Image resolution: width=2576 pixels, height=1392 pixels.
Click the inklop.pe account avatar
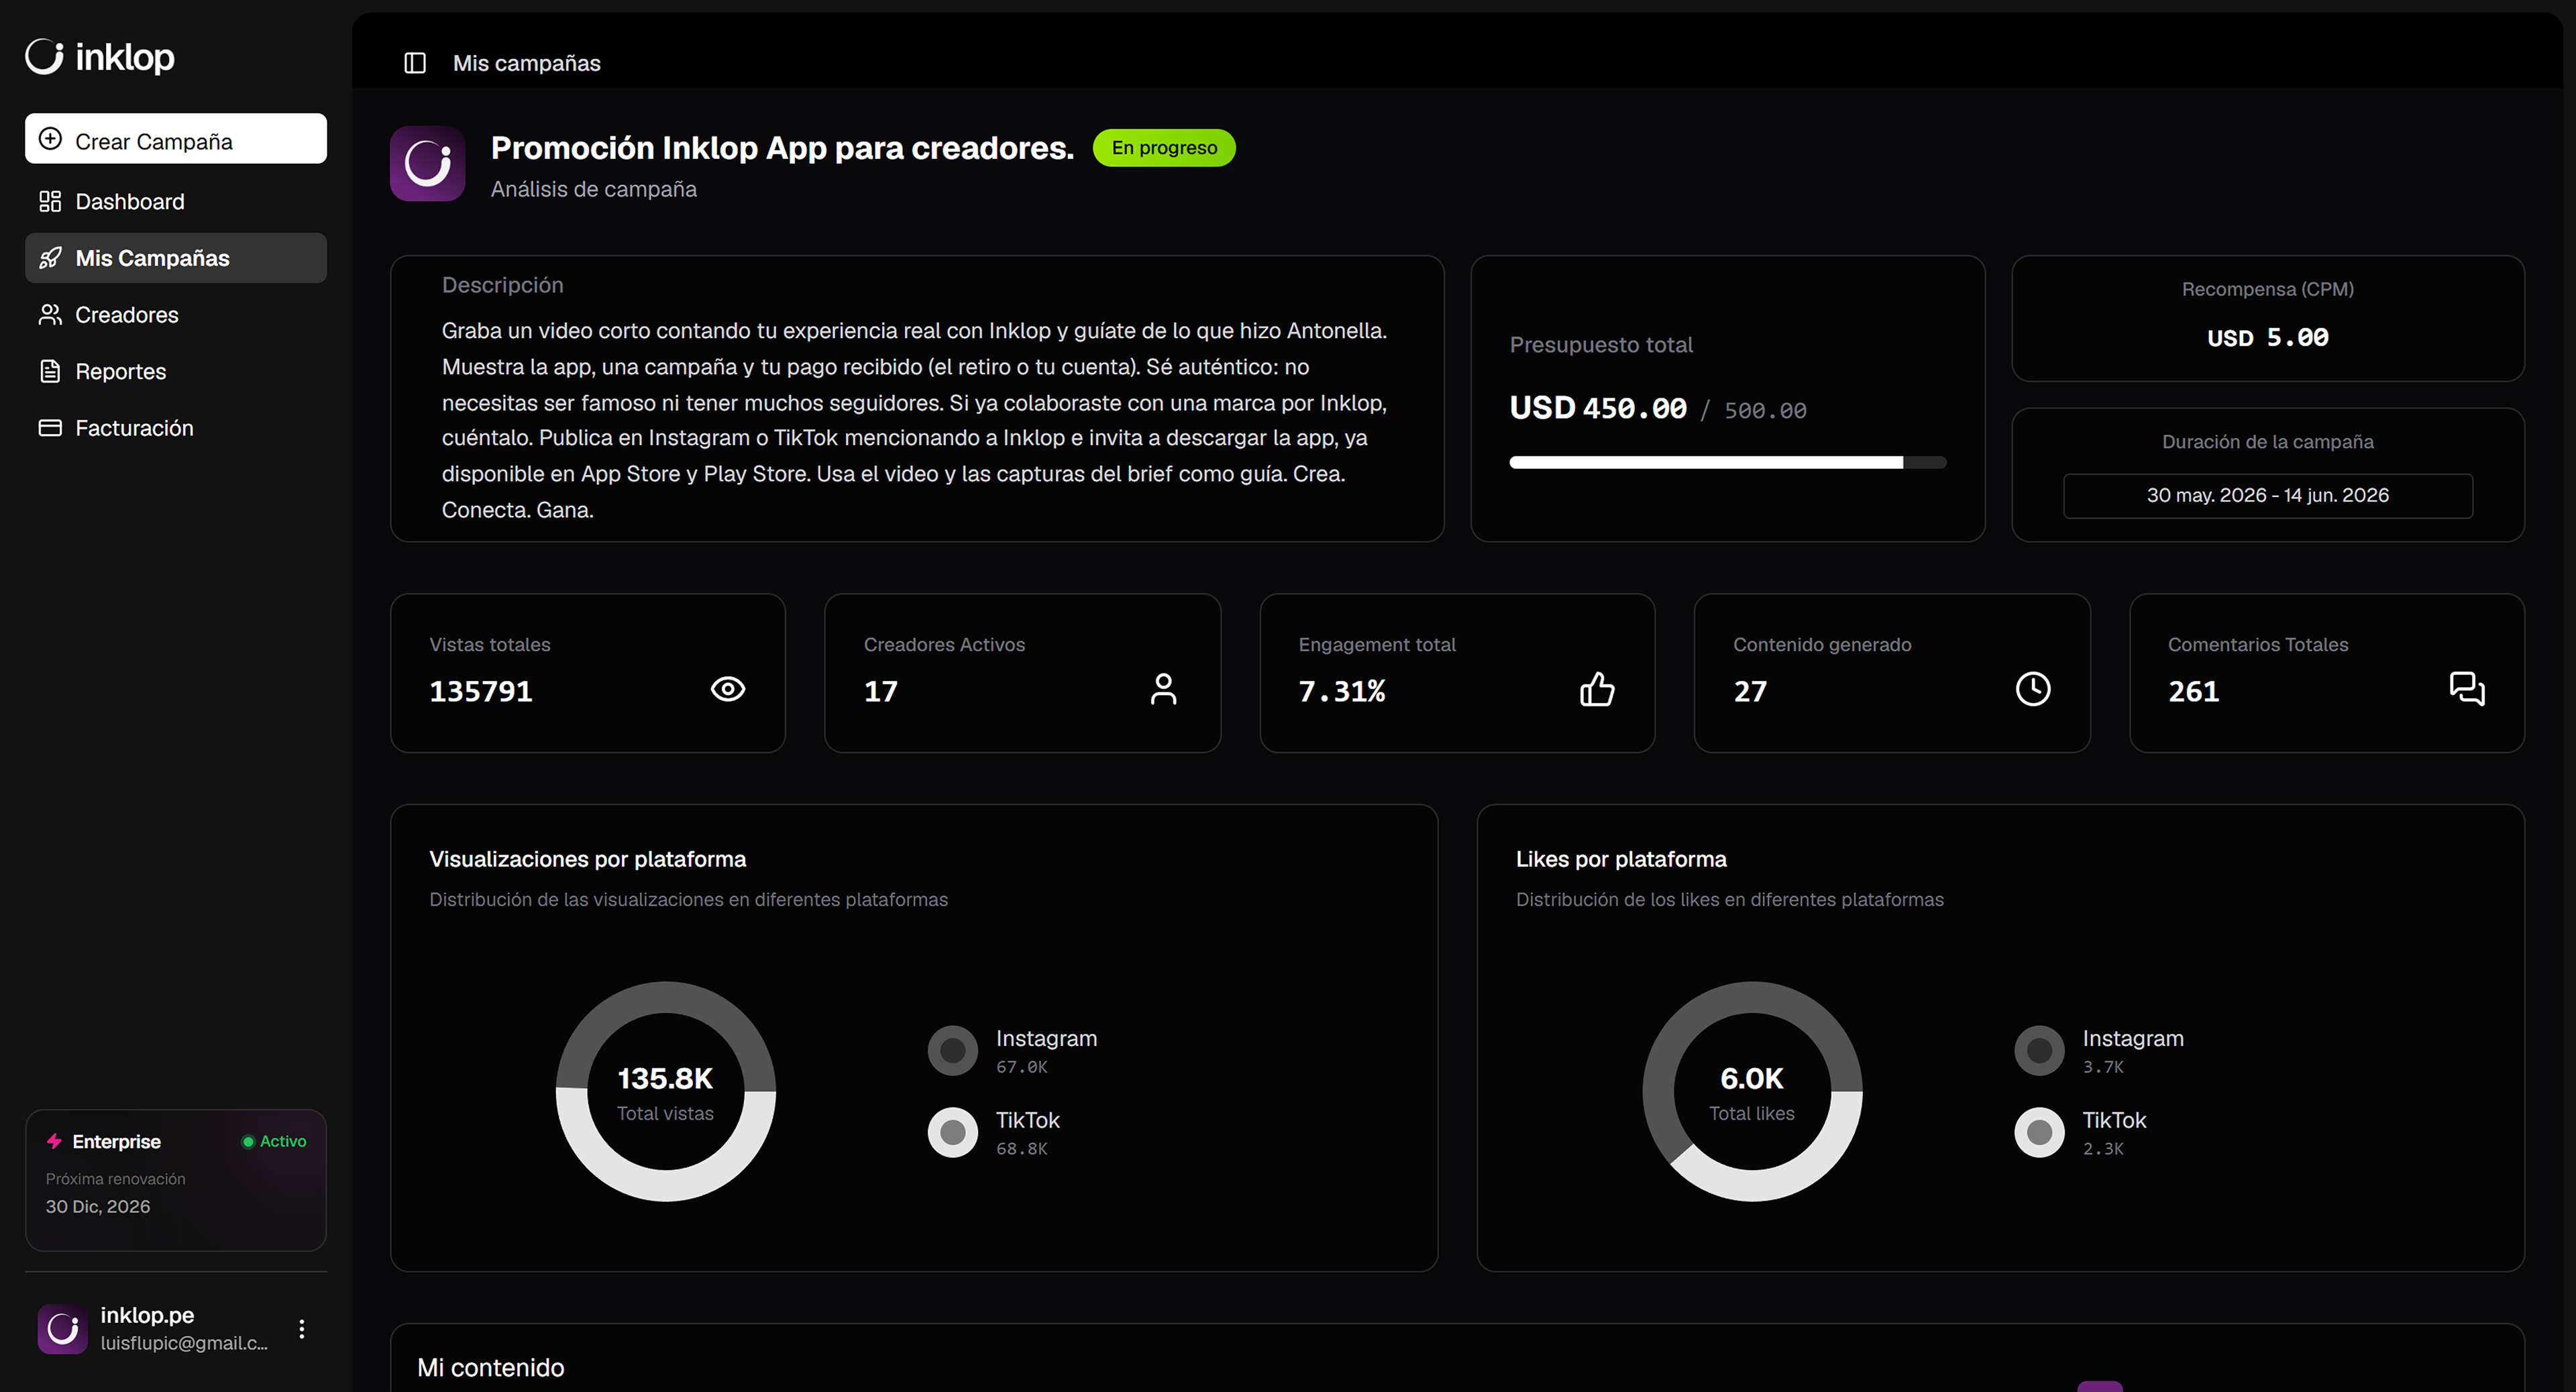[x=63, y=1329]
